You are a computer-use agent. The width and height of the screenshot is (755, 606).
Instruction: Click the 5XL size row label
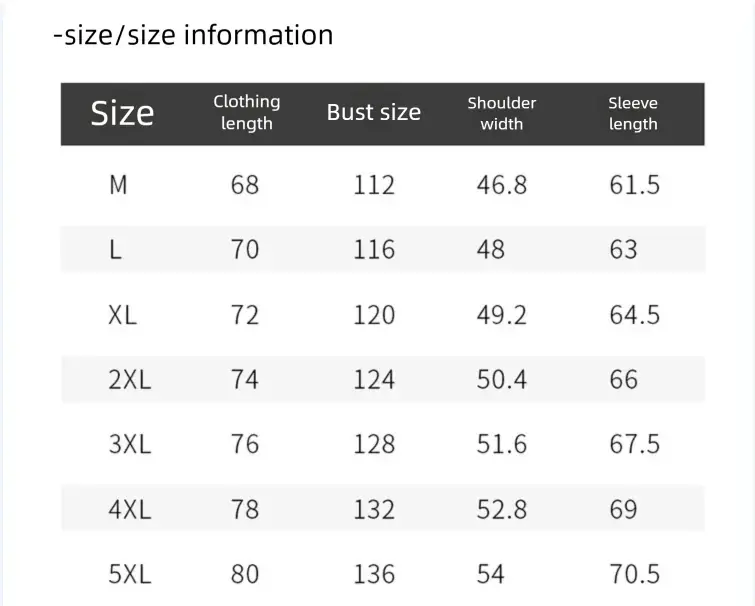coord(129,575)
